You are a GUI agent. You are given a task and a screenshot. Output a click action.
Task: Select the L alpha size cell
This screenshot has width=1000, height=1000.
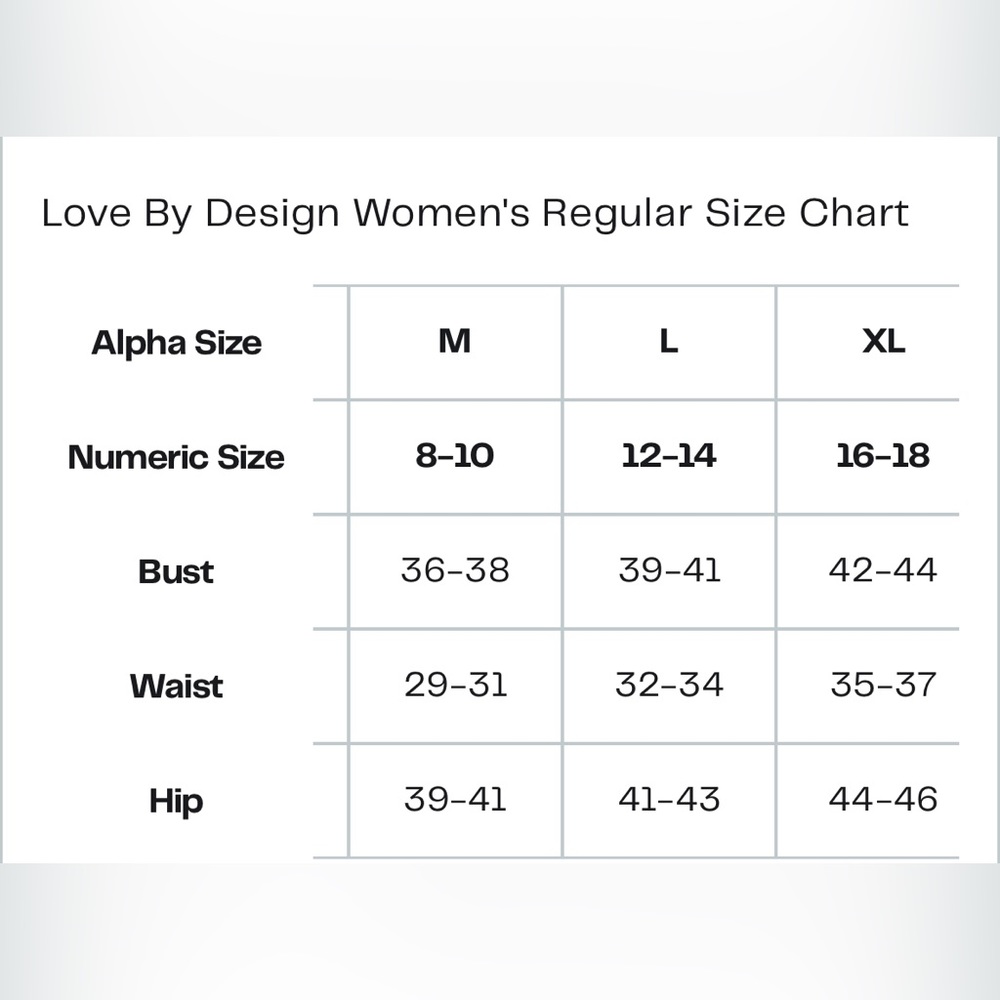[x=668, y=341]
